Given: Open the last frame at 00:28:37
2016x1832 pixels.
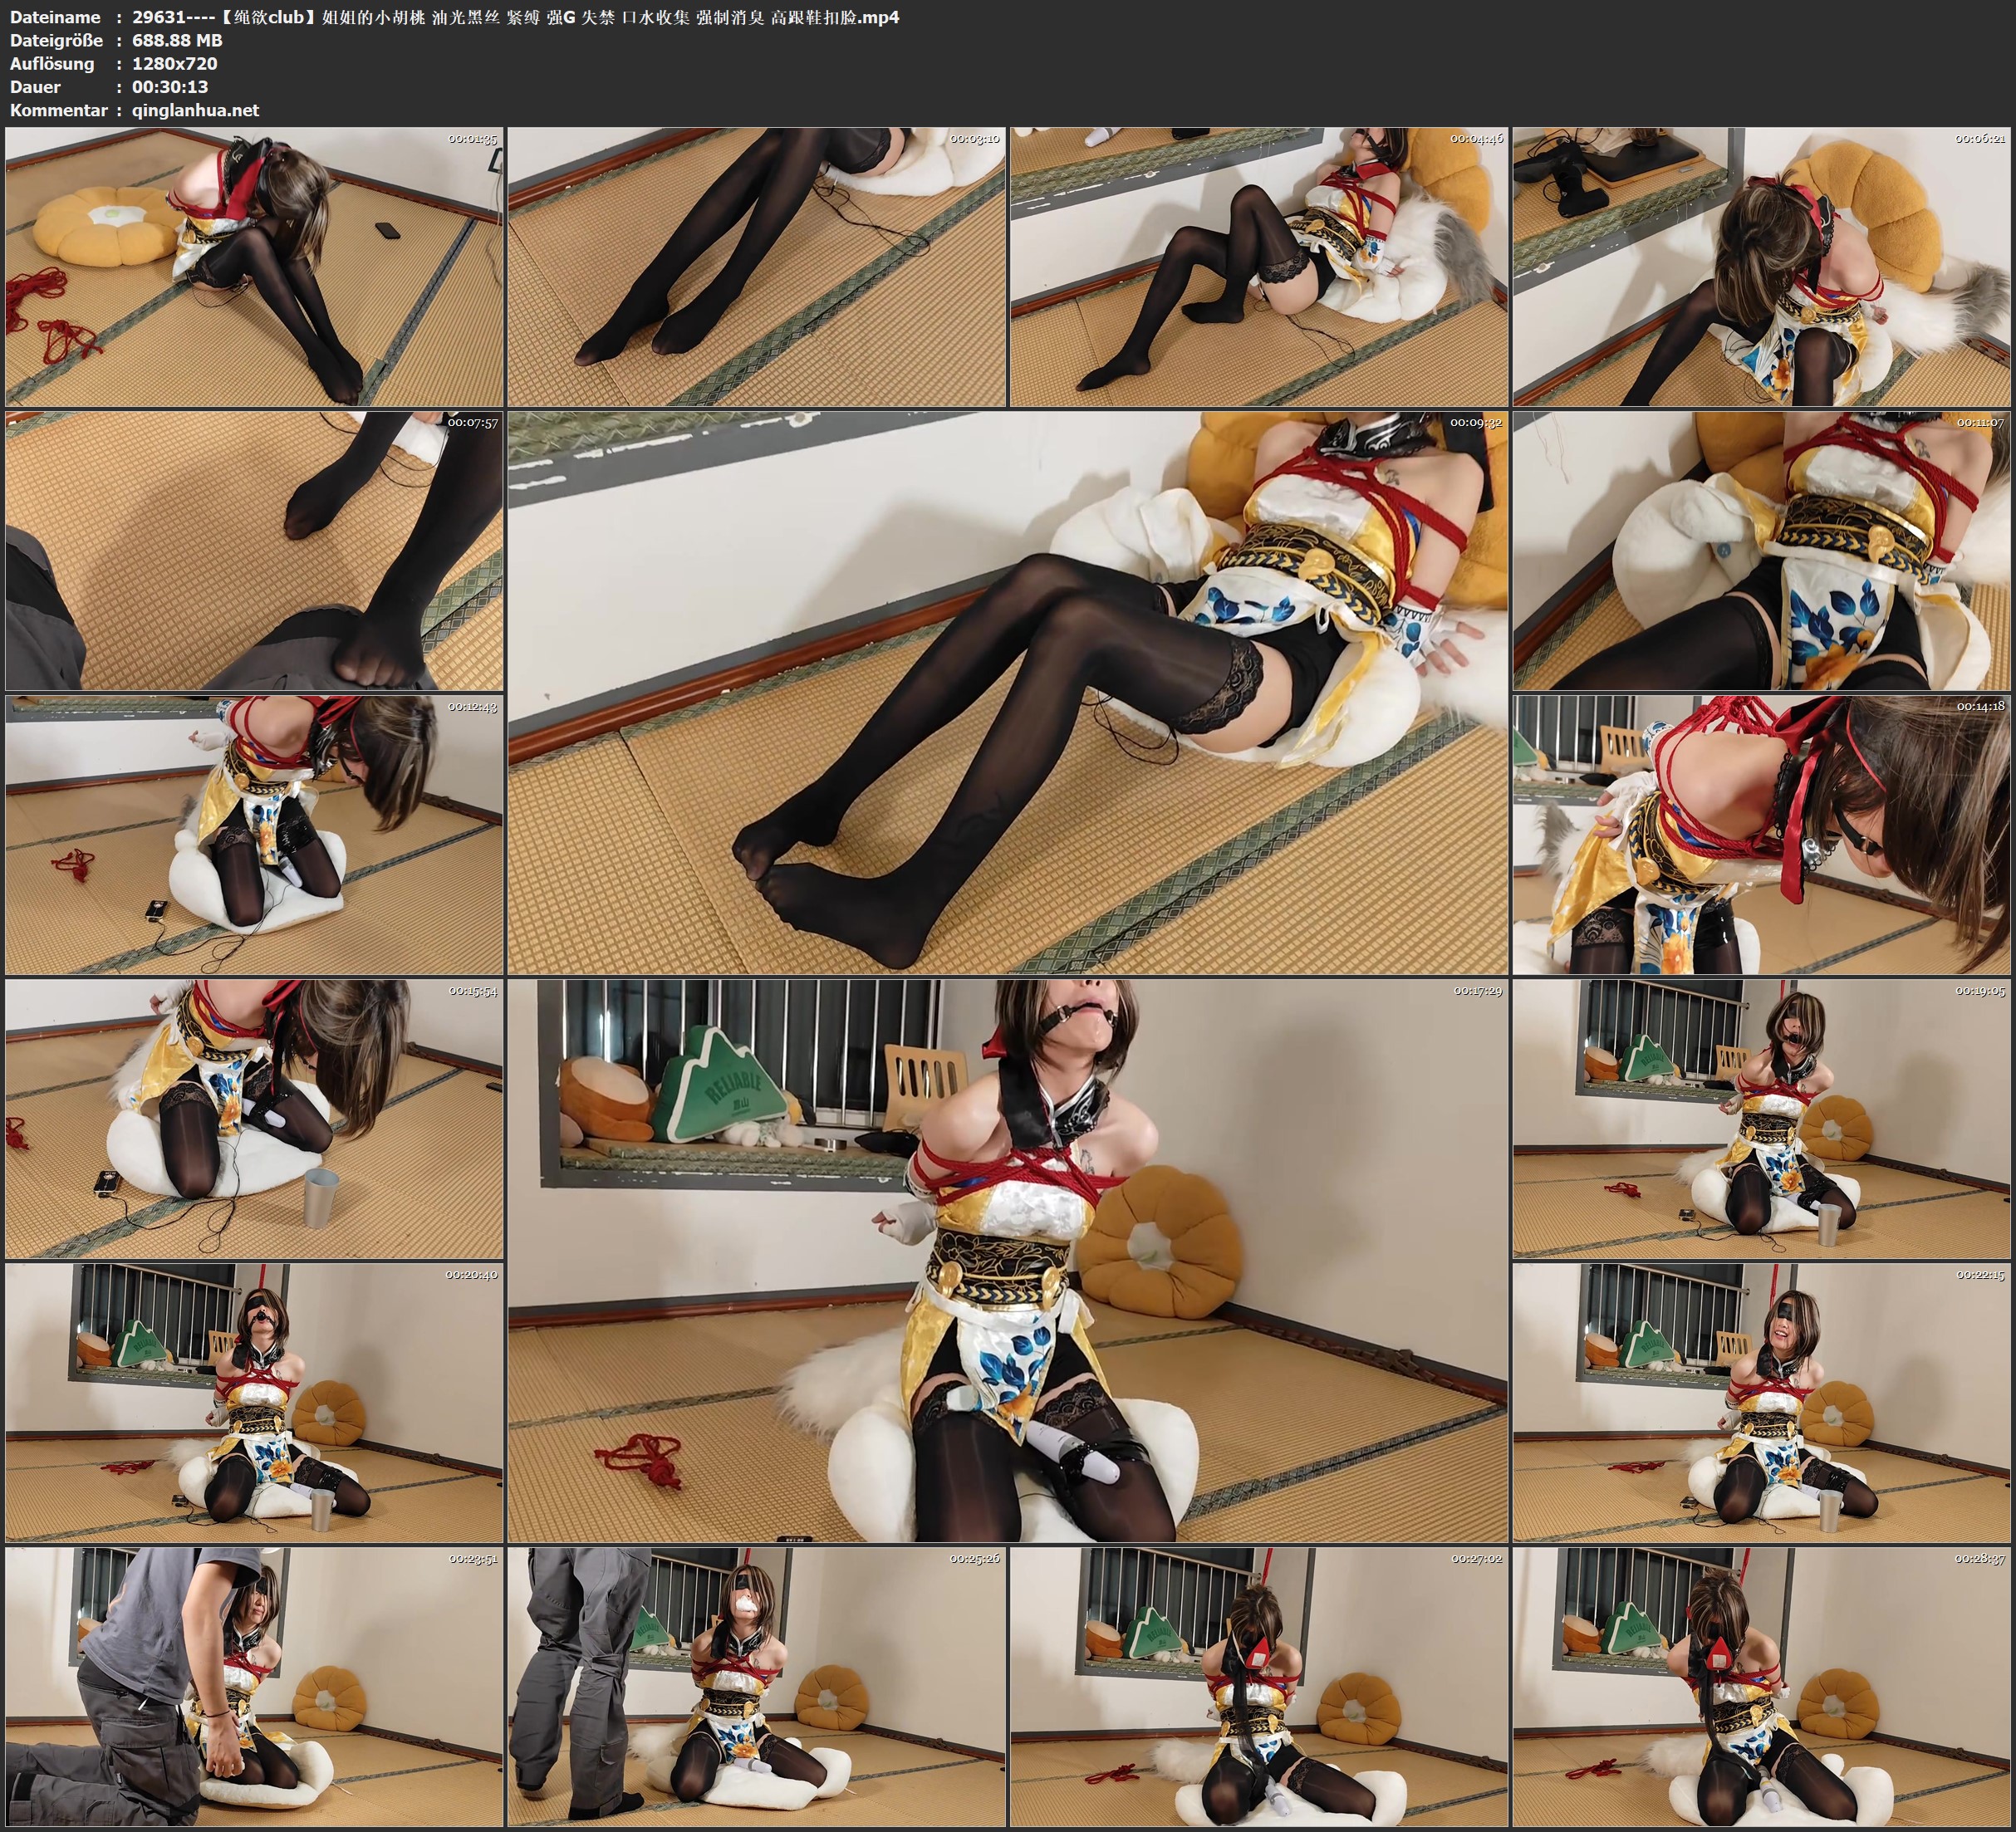Looking at the screenshot, I should pos(1761,1686).
